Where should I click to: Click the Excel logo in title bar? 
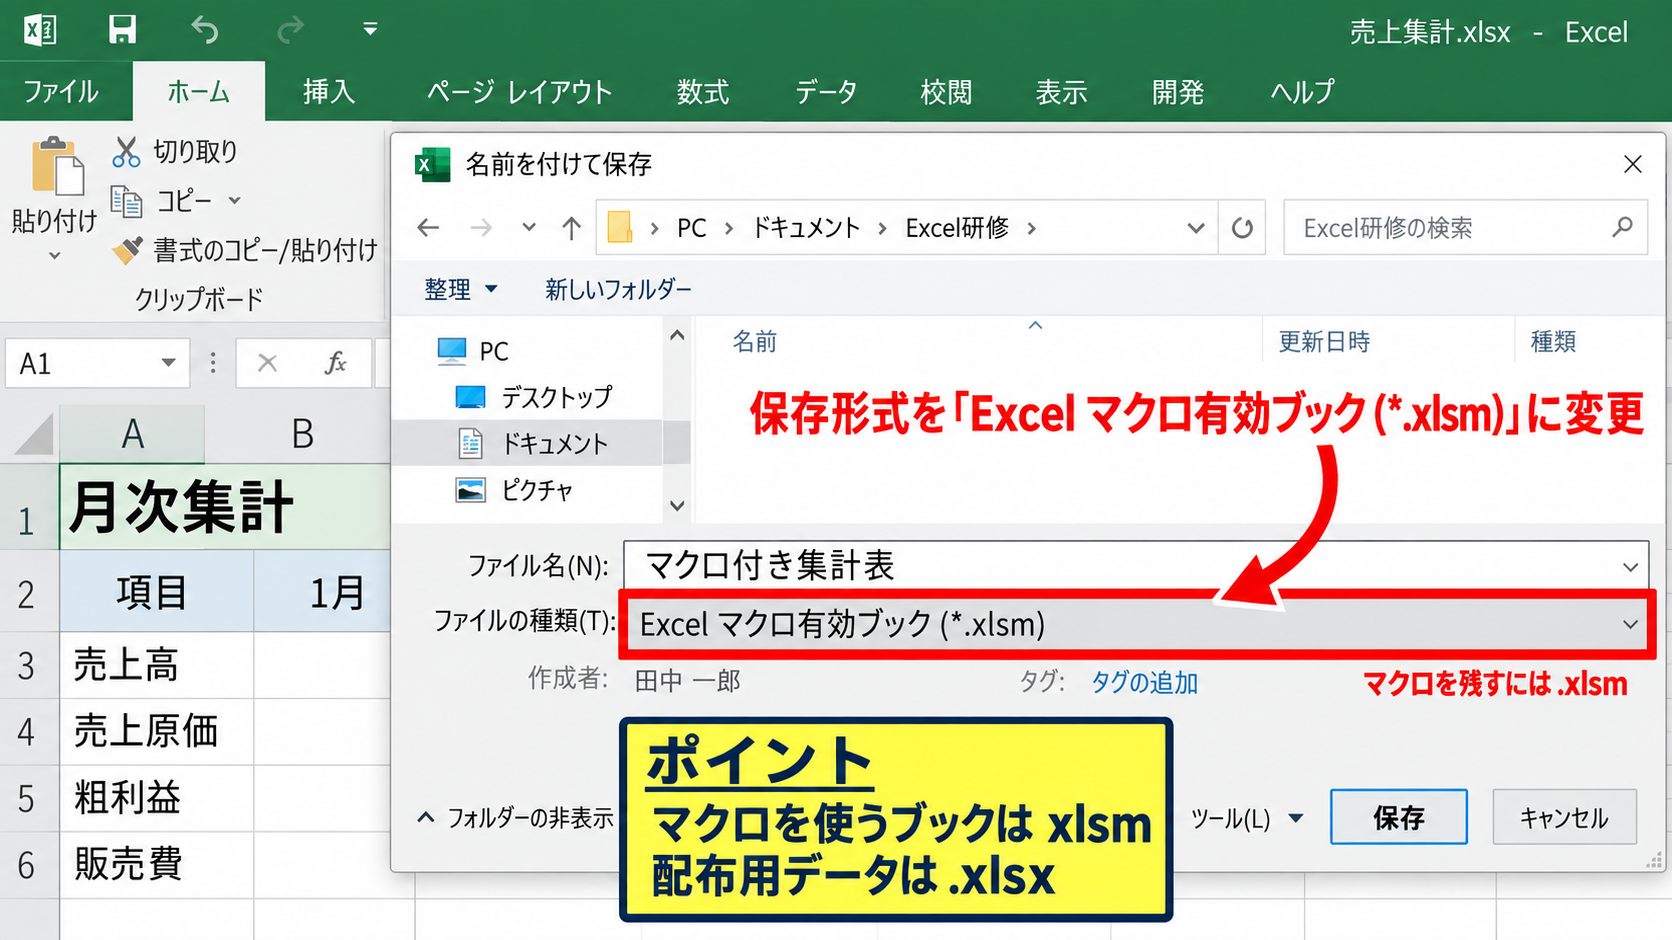click(x=40, y=30)
